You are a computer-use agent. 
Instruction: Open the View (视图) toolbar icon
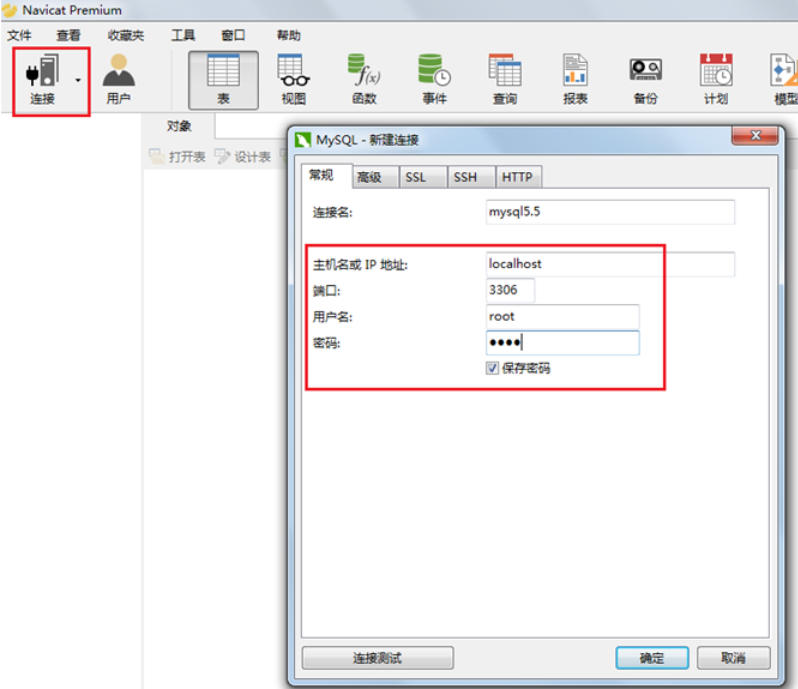pyautogui.click(x=294, y=70)
